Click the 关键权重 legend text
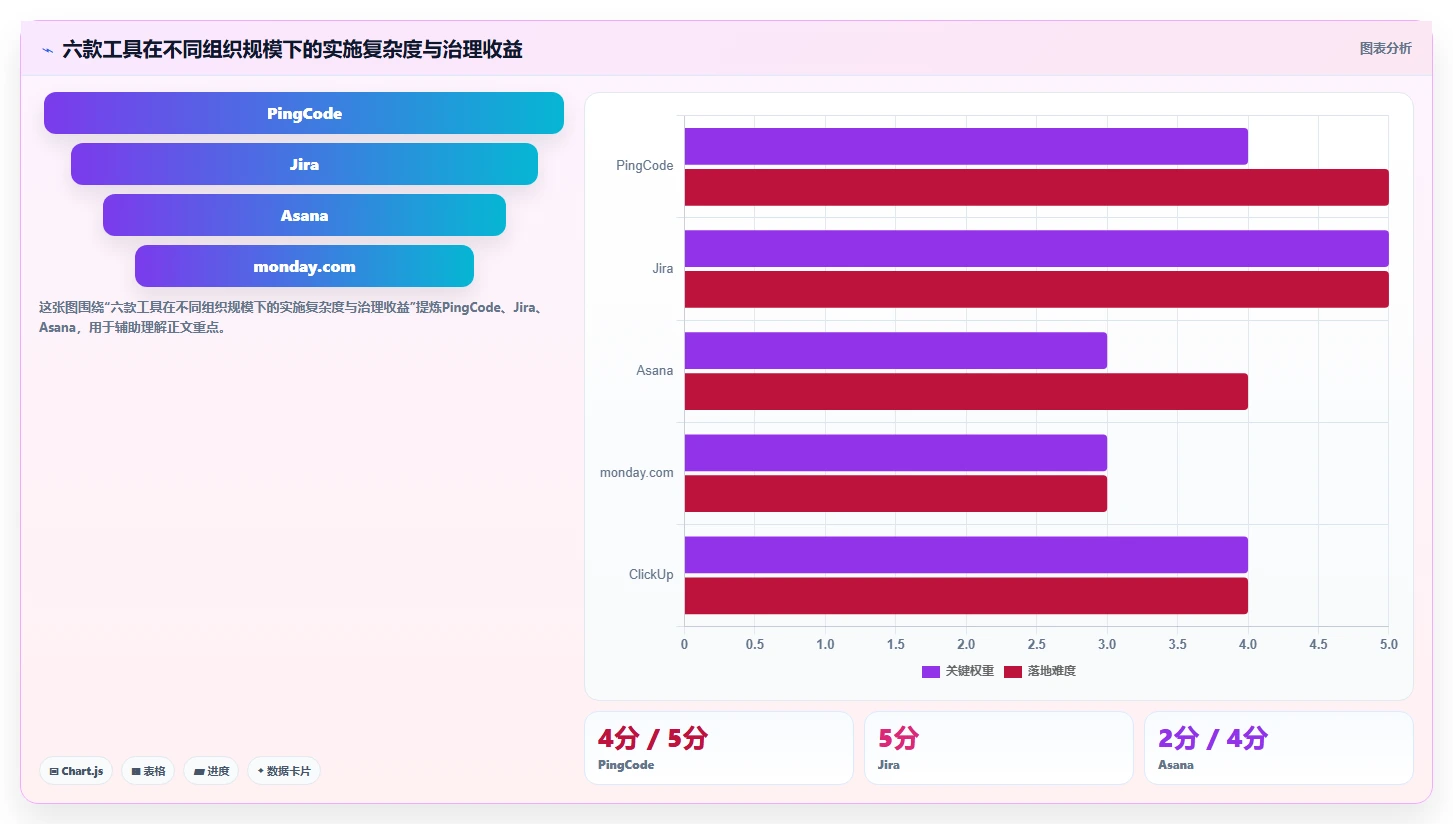 (x=969, y=671)
